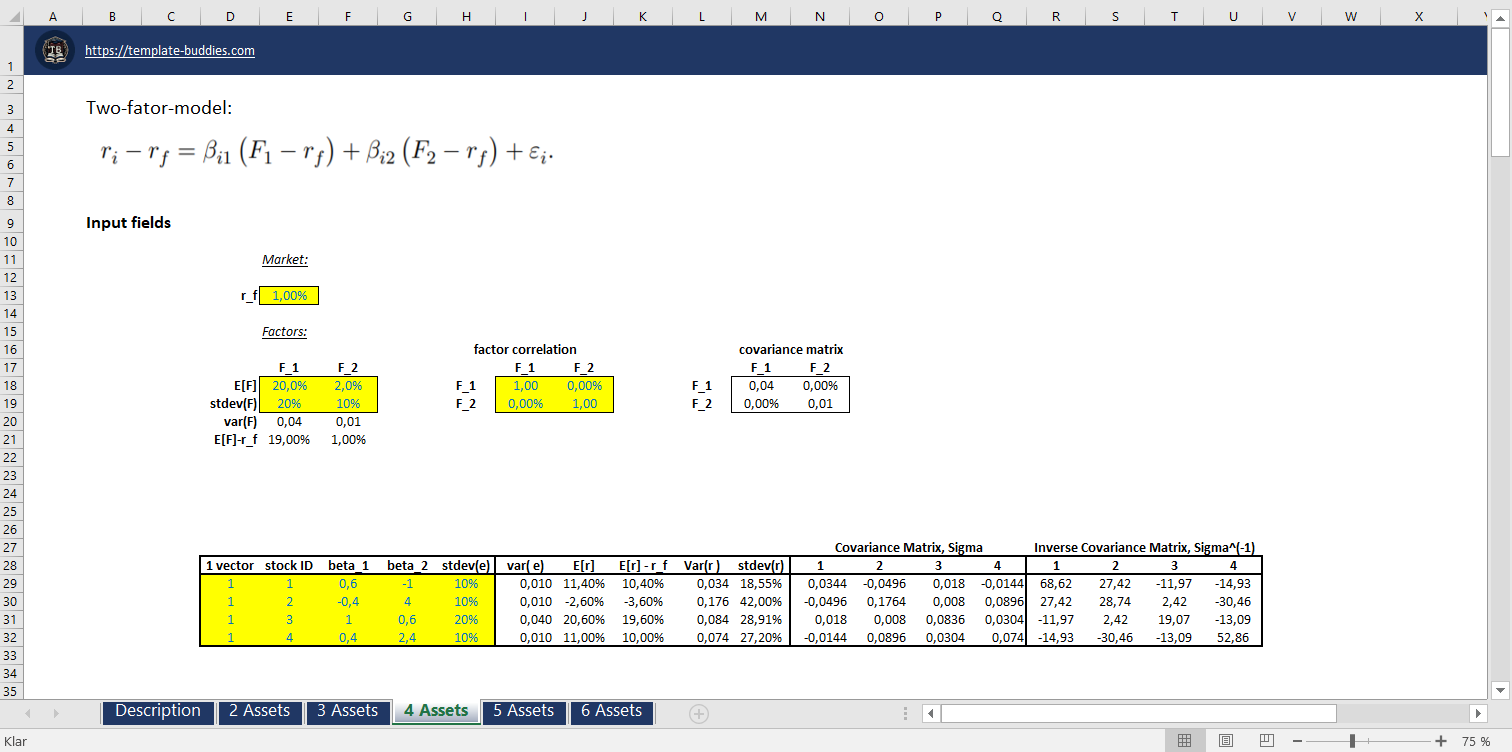
Task: Click the next sheet navigation arrow
Action: coord(57,712)
